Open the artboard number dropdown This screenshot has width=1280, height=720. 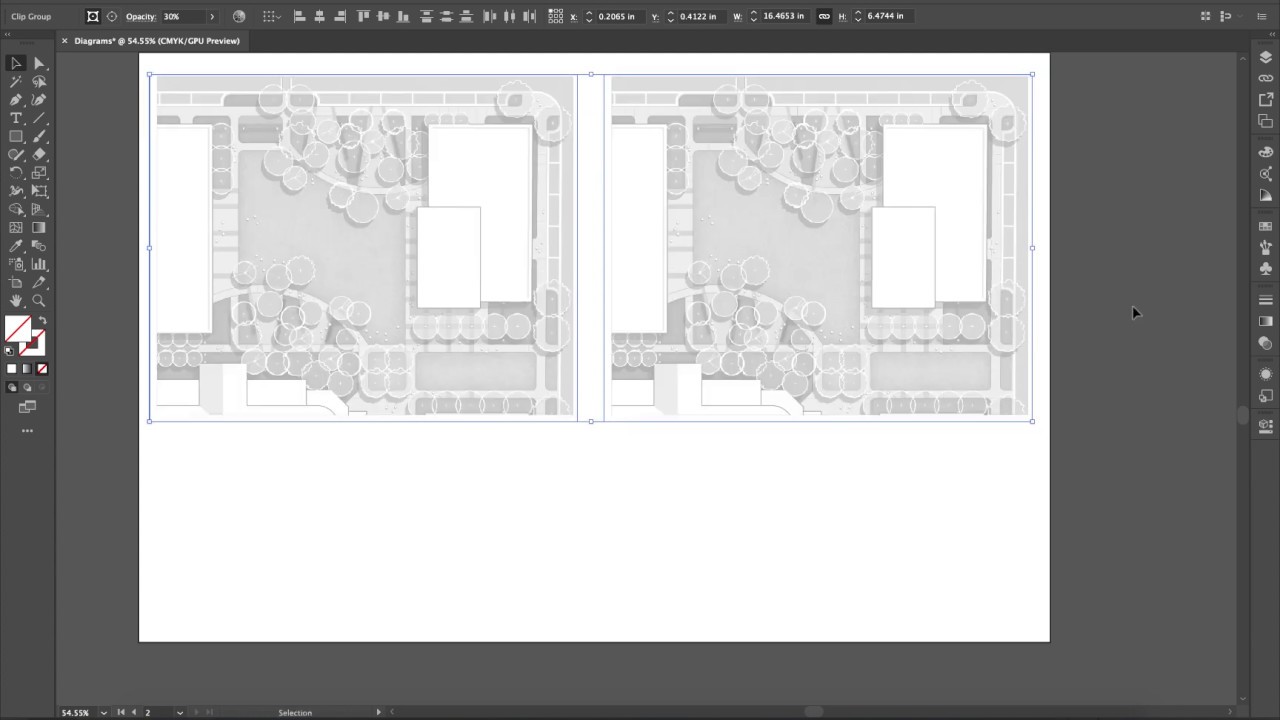(179, 713)
